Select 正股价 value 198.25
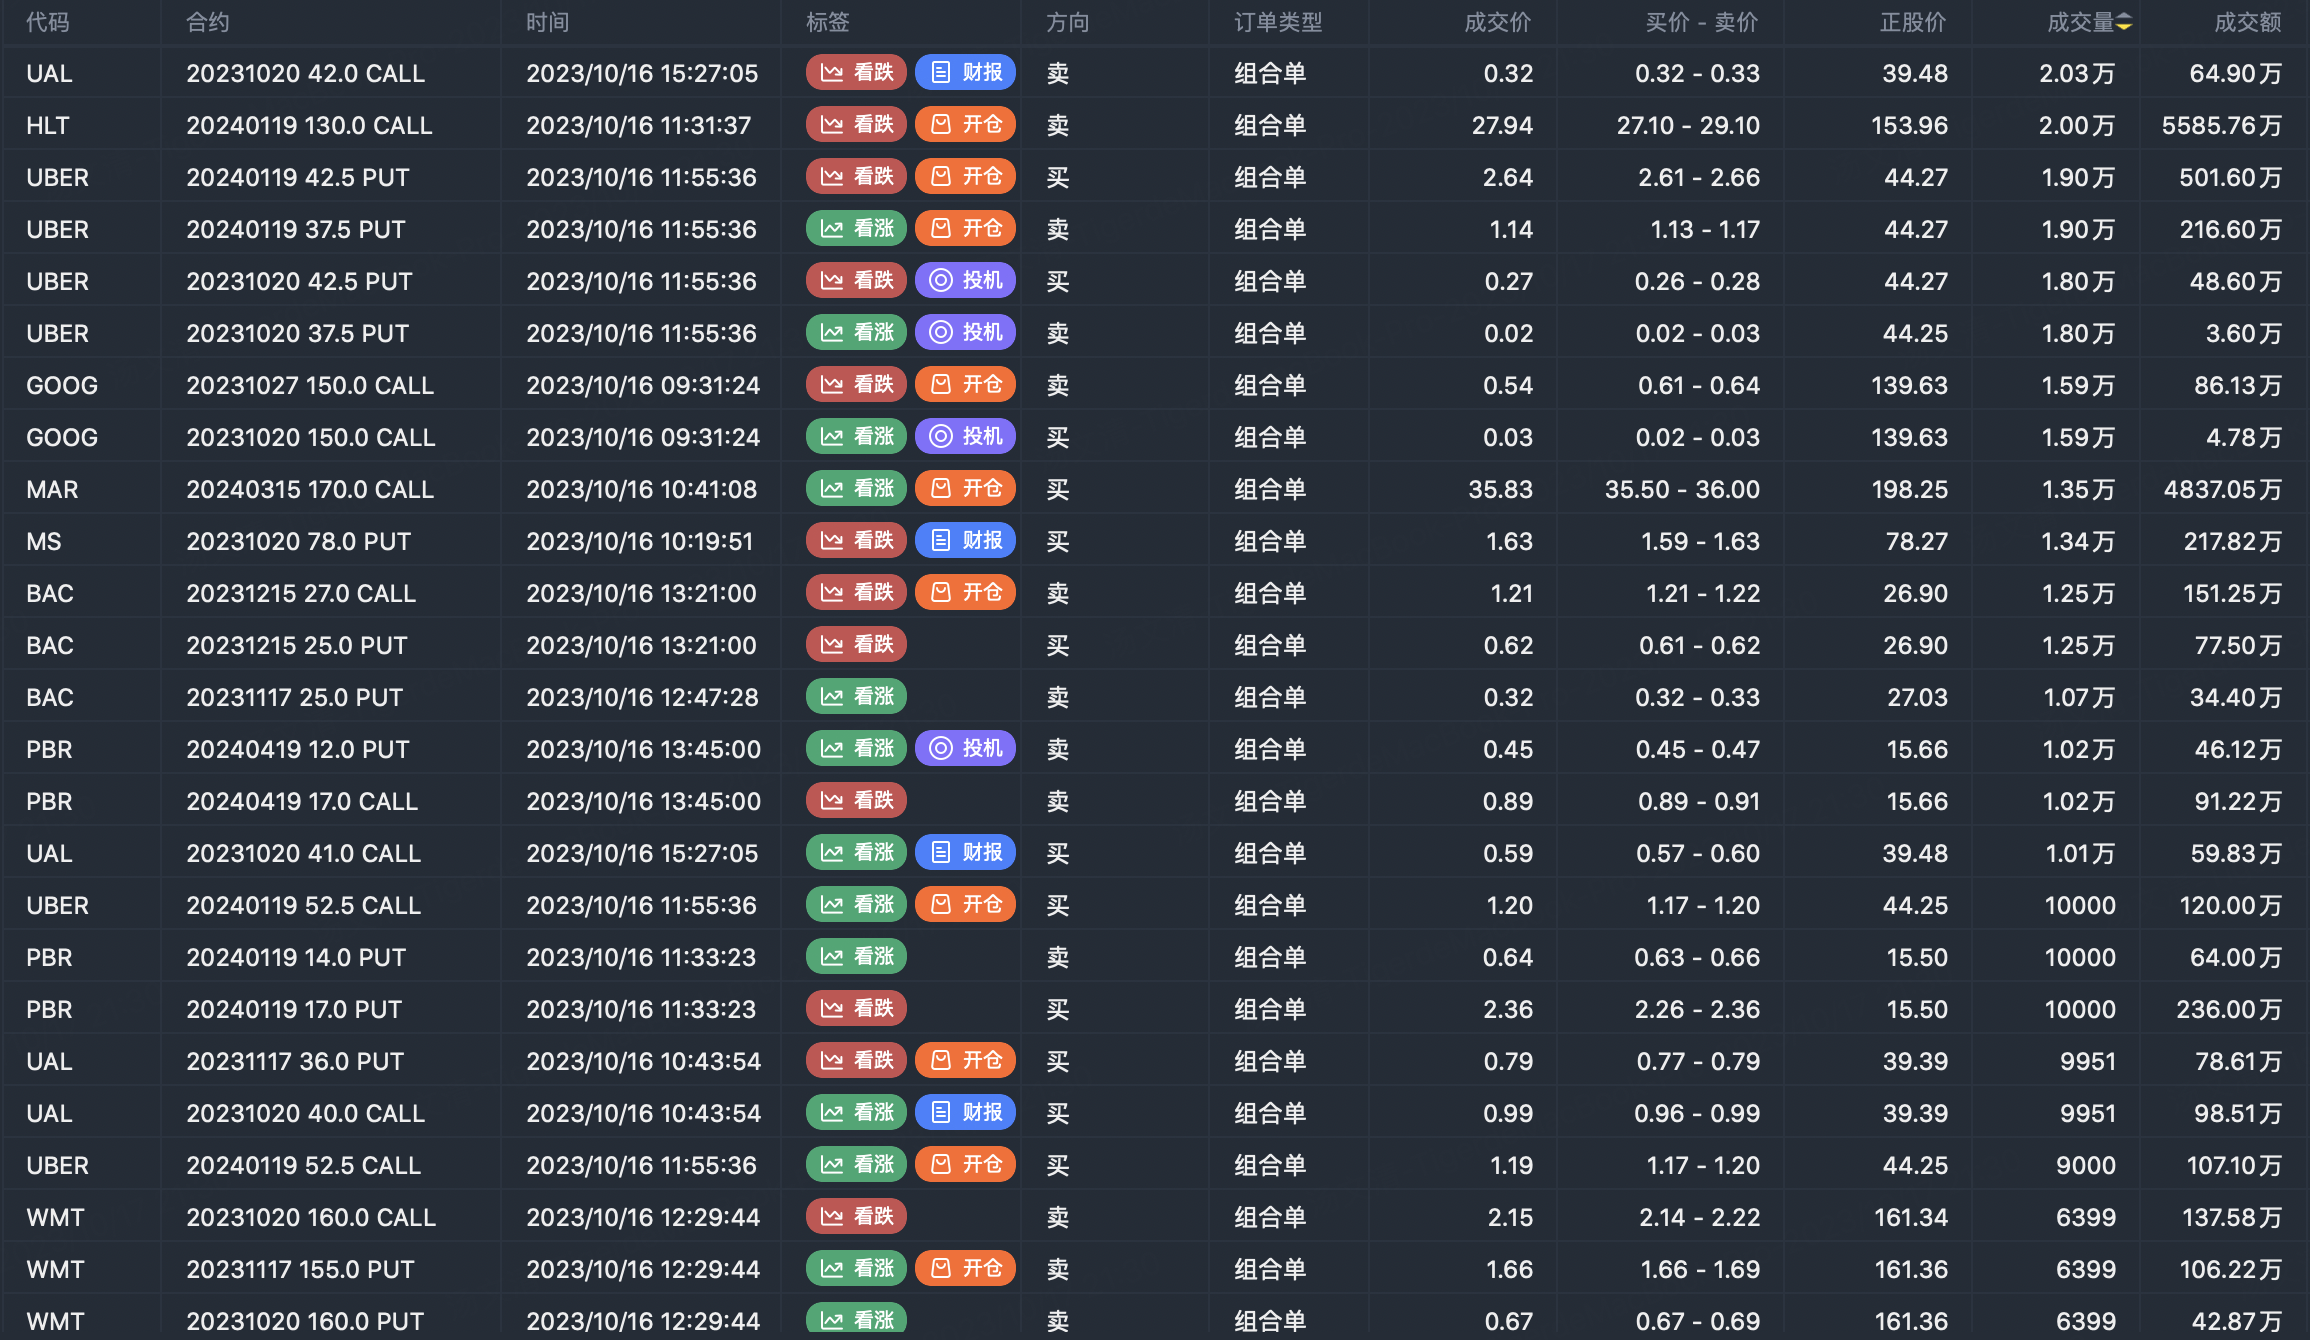Image resolution: width=2310 pixels, height=1340 pixels. click(x=1909, y=489)
